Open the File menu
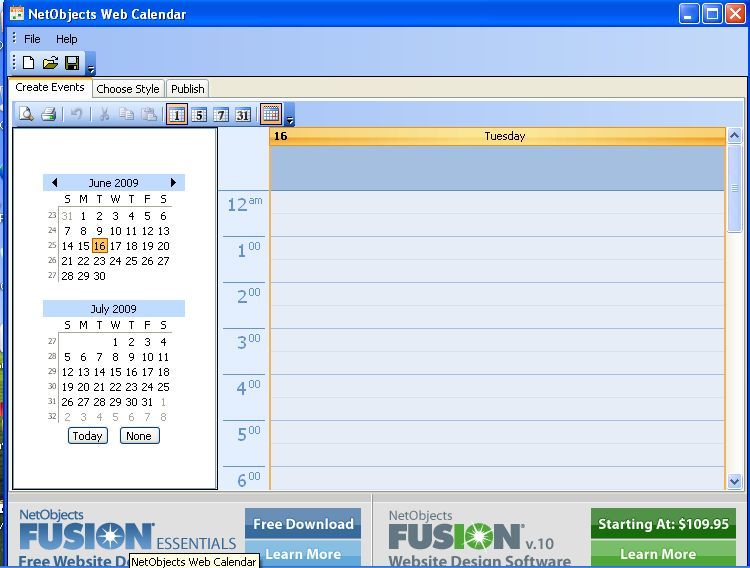This screenshot has width=750, height=568. click(x=32, y=39)
